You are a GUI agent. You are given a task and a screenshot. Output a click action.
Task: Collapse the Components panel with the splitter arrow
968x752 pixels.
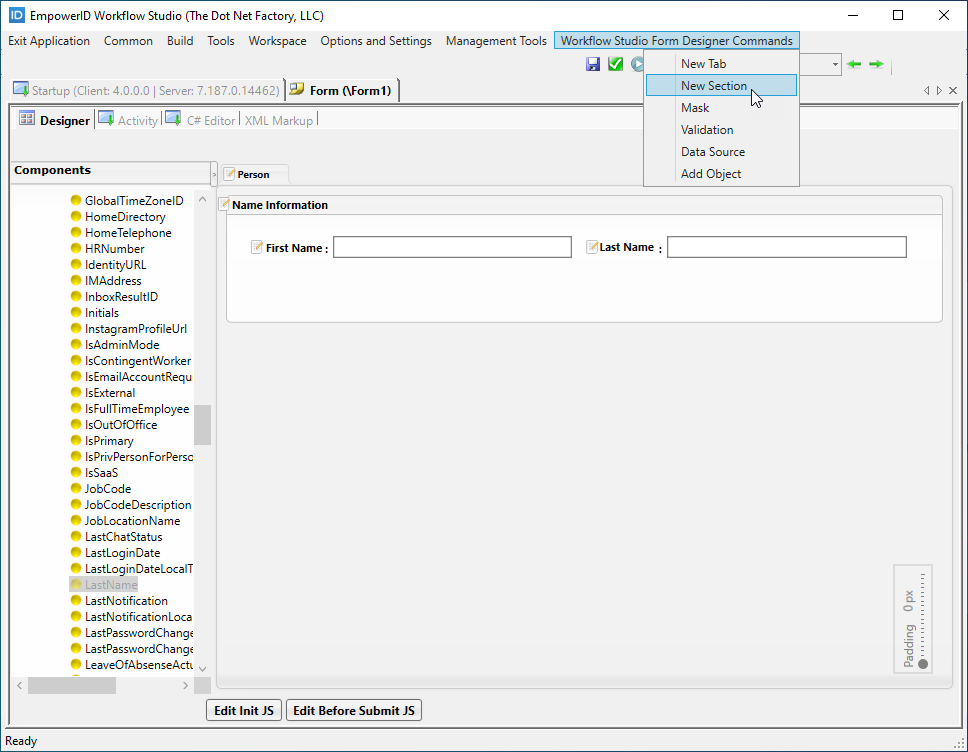pyautogui.click(x=214, y=175)
